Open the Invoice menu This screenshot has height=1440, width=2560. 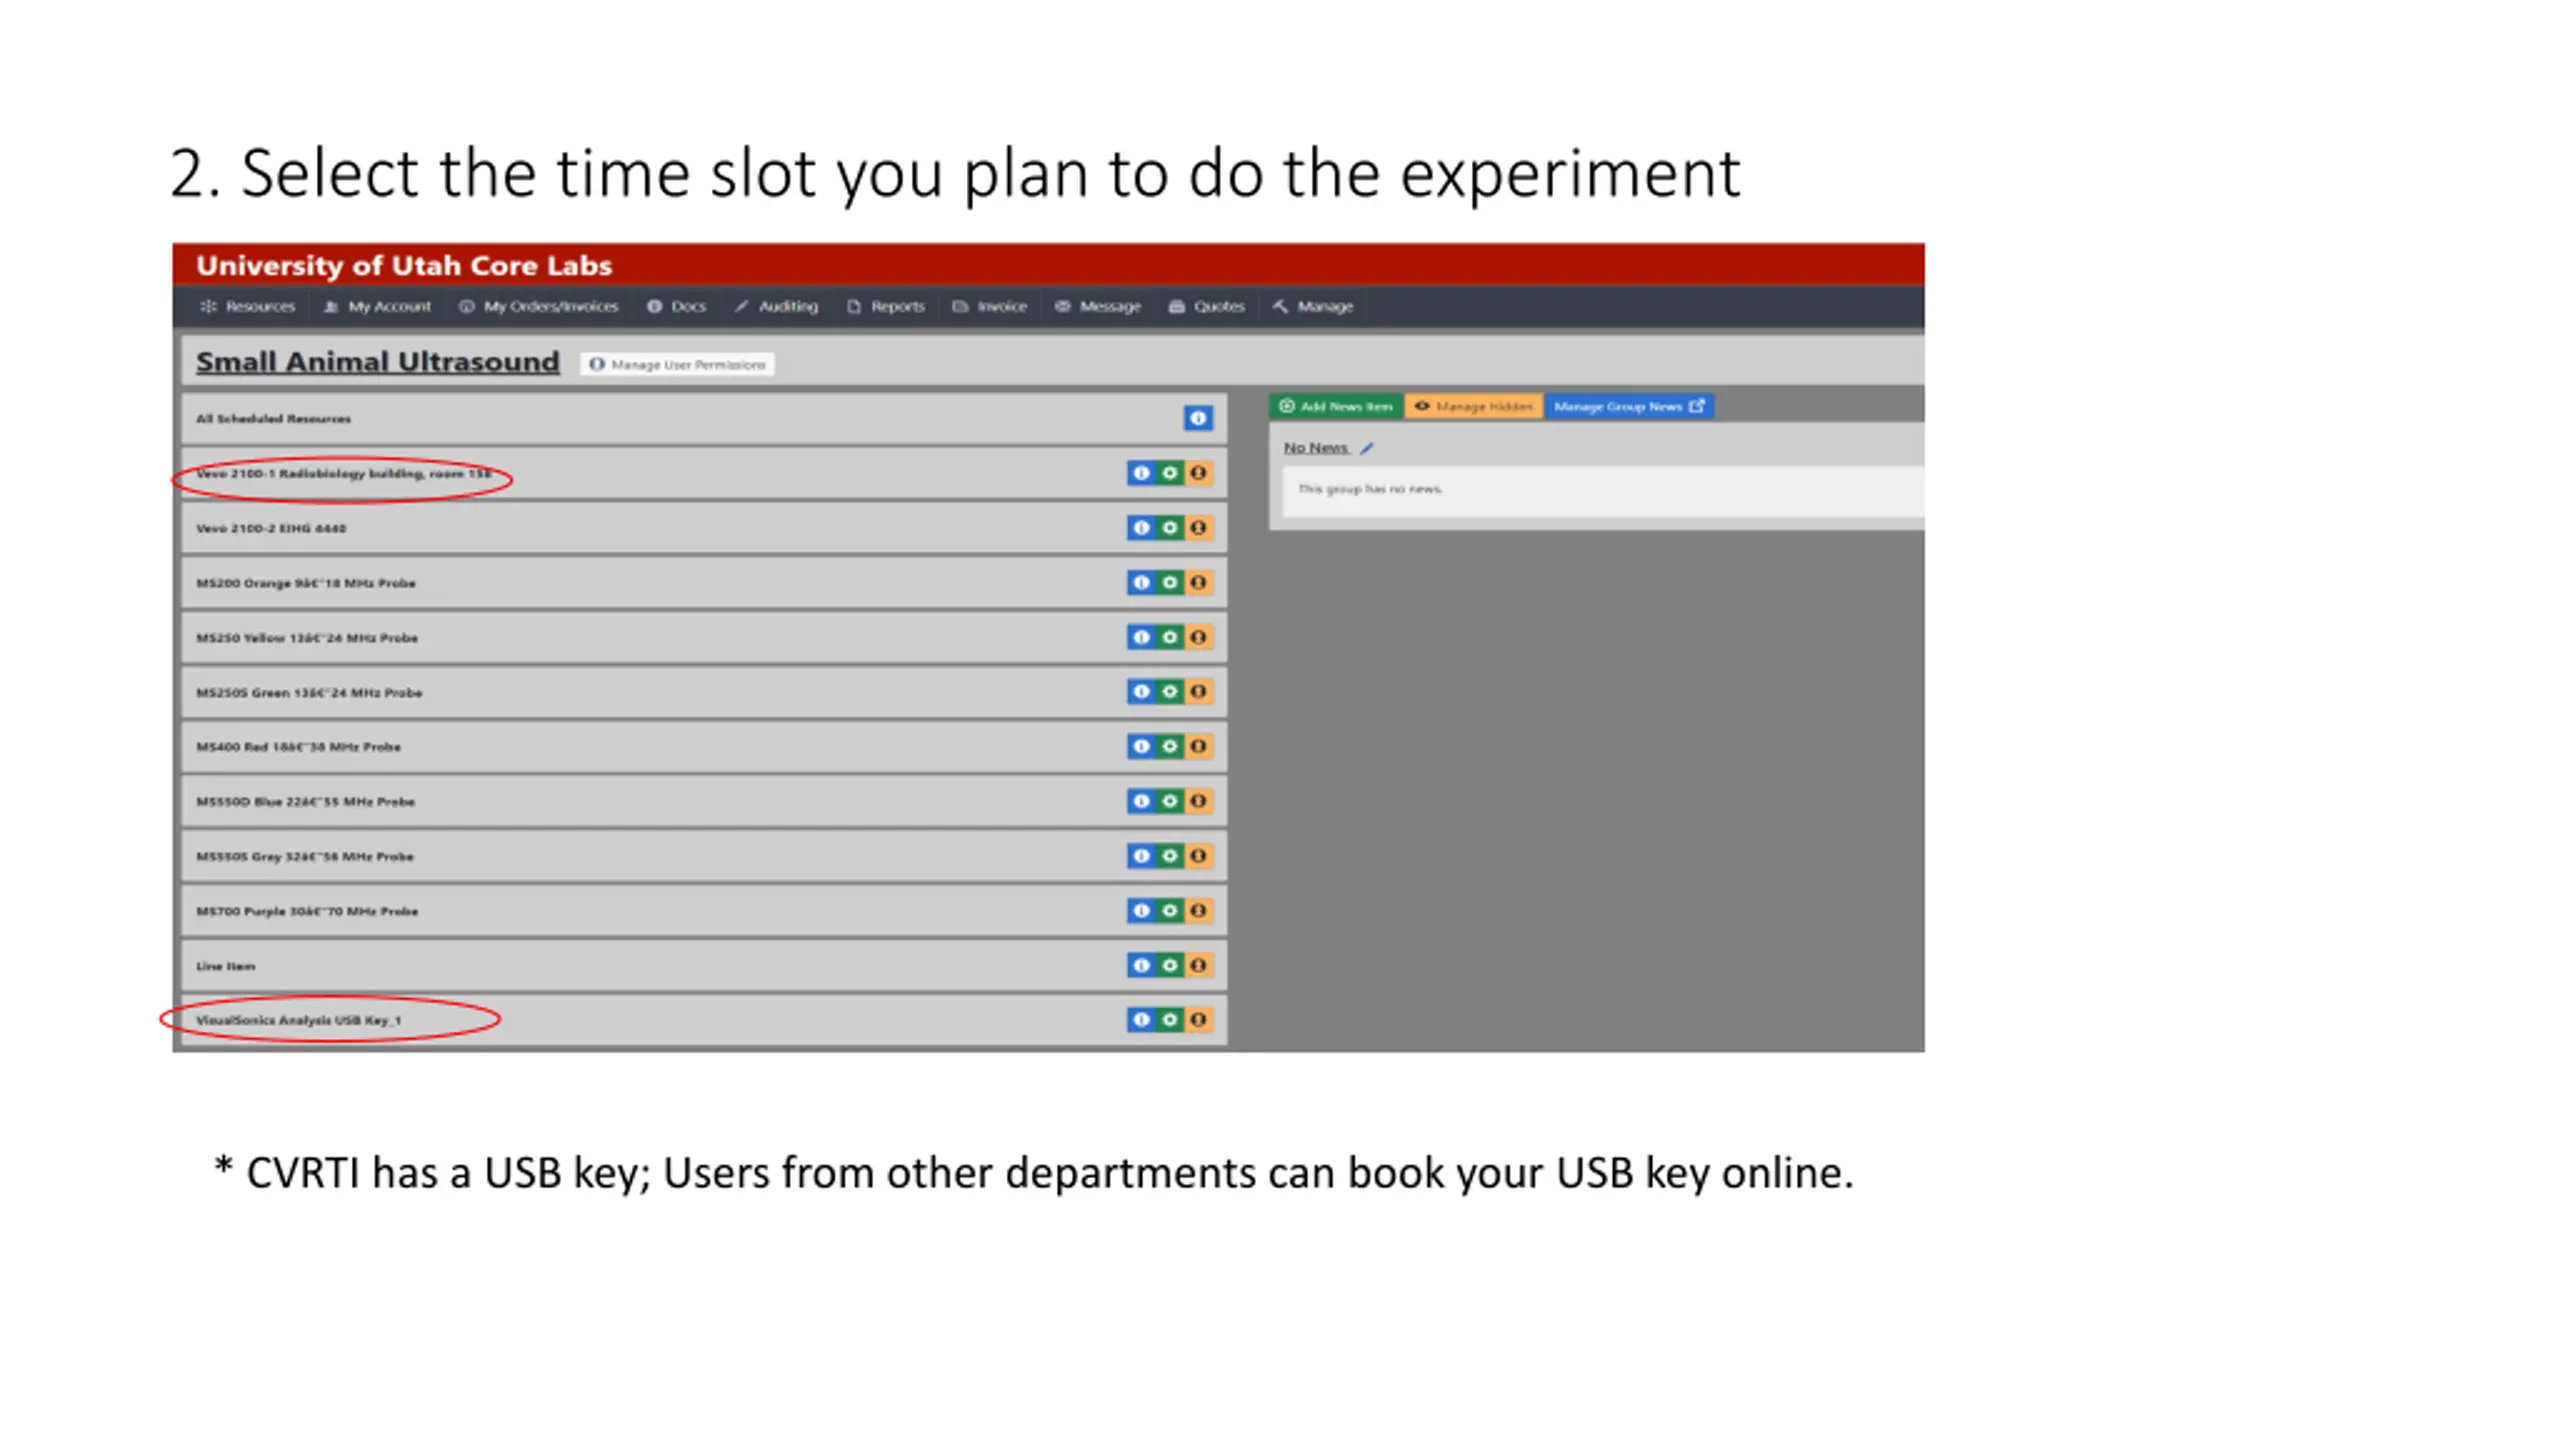[990, 306]
